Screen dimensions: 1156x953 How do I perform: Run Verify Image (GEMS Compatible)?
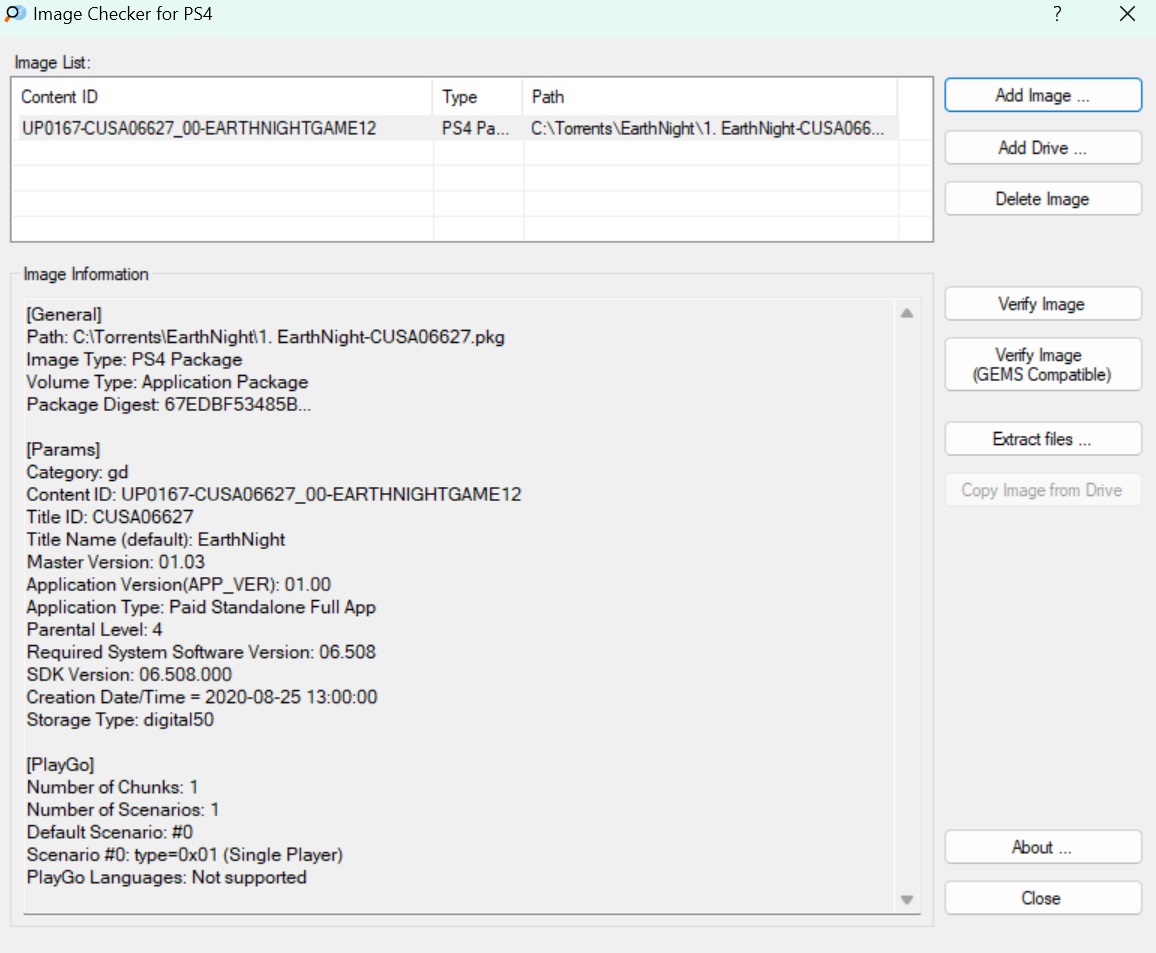1042,365
